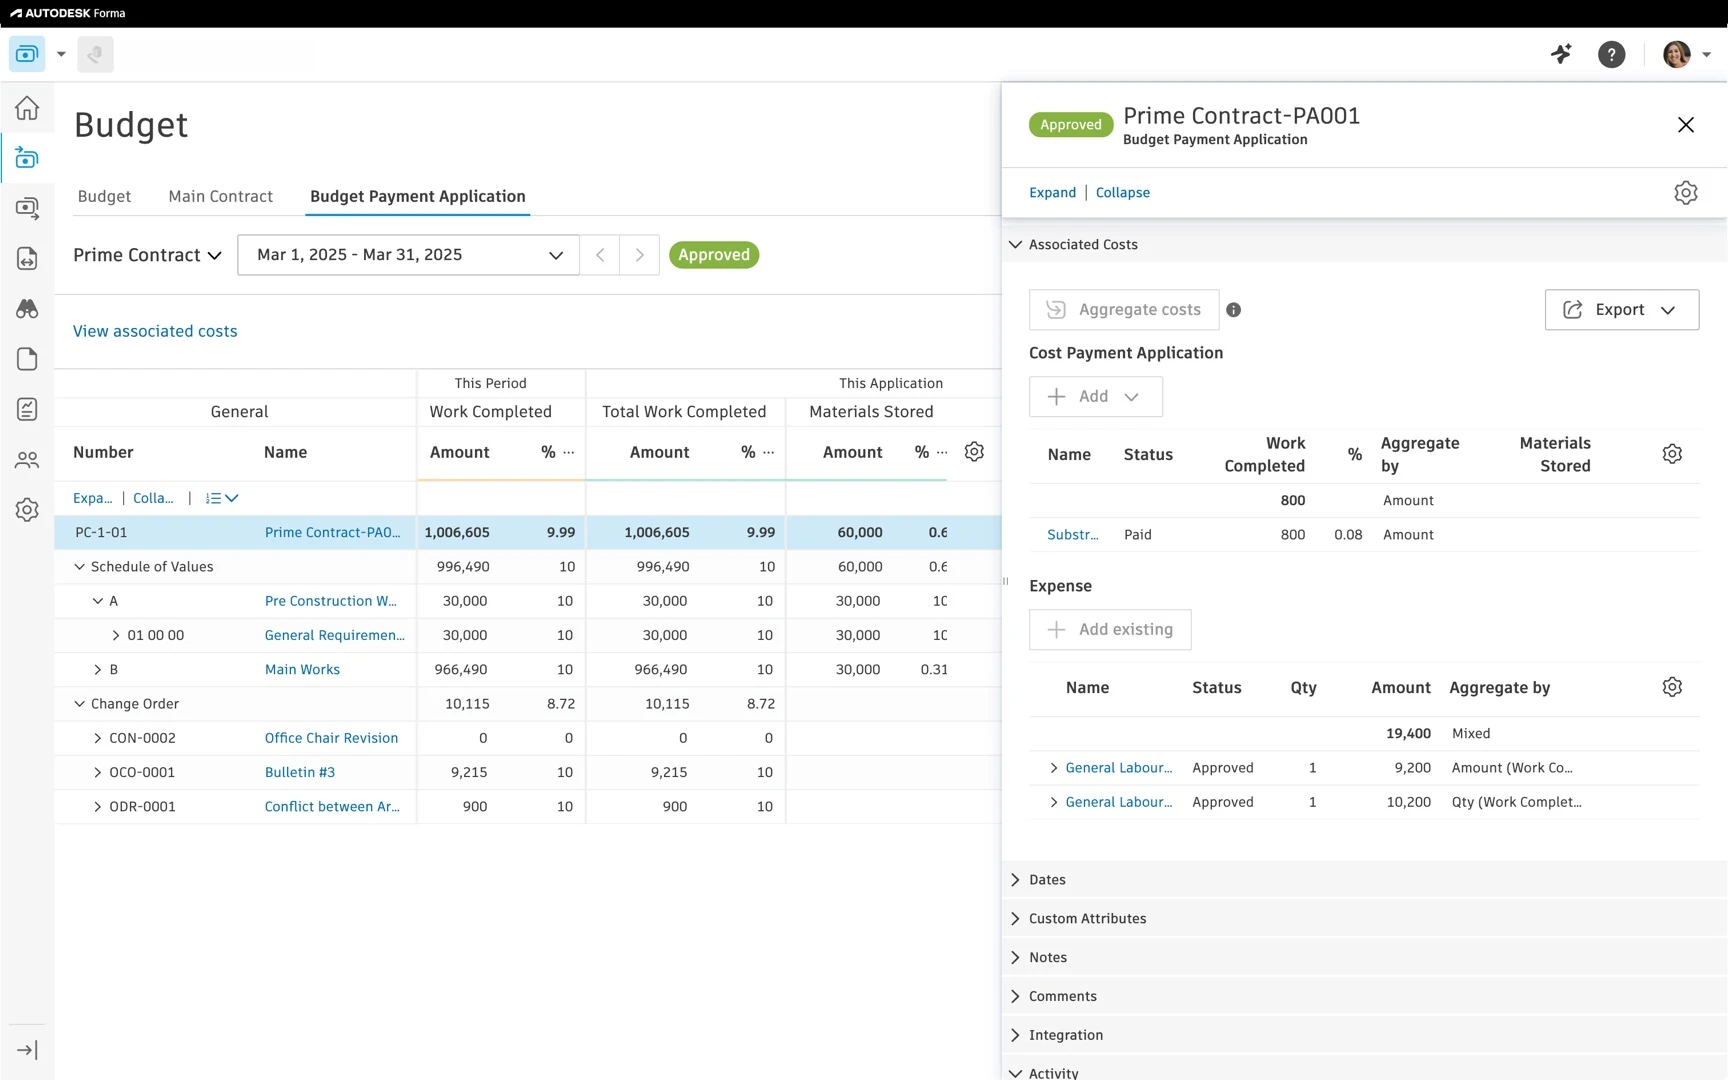This screenshot has height=1080, width=1728.
Task: Switch to the Budget tab
Action: click(x=104, y=197)
